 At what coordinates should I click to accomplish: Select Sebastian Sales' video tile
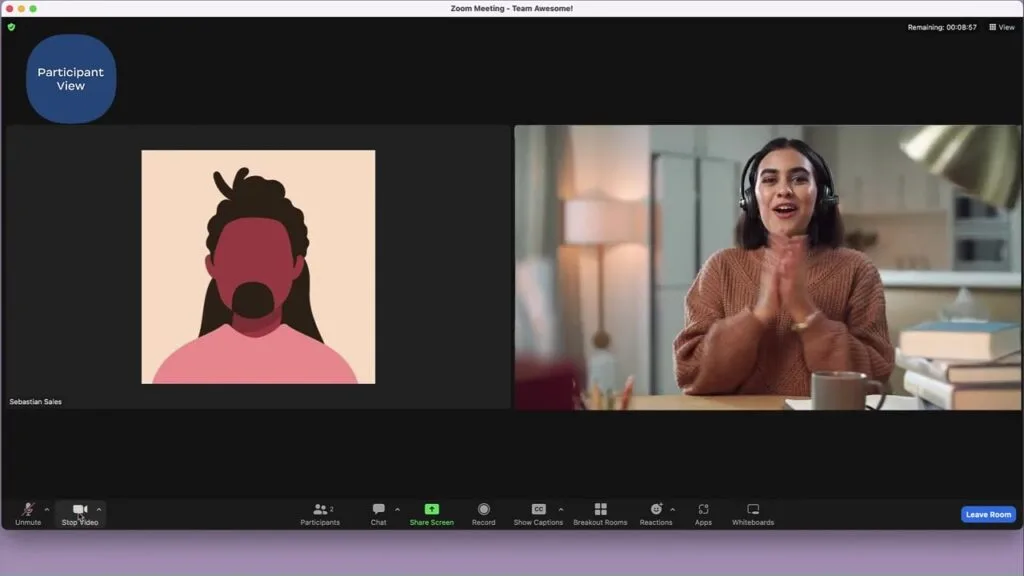point(258,267)
